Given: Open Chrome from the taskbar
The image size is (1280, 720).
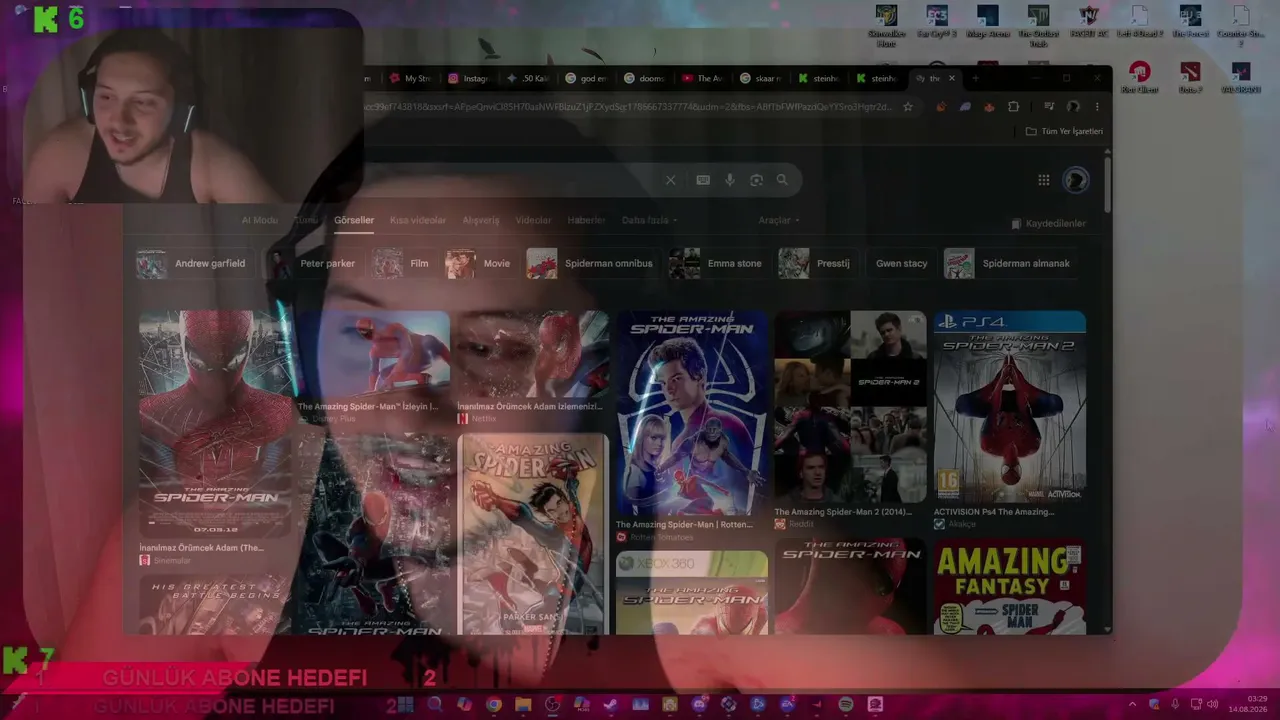Looking at the screenshot, I should pos(493,705).
